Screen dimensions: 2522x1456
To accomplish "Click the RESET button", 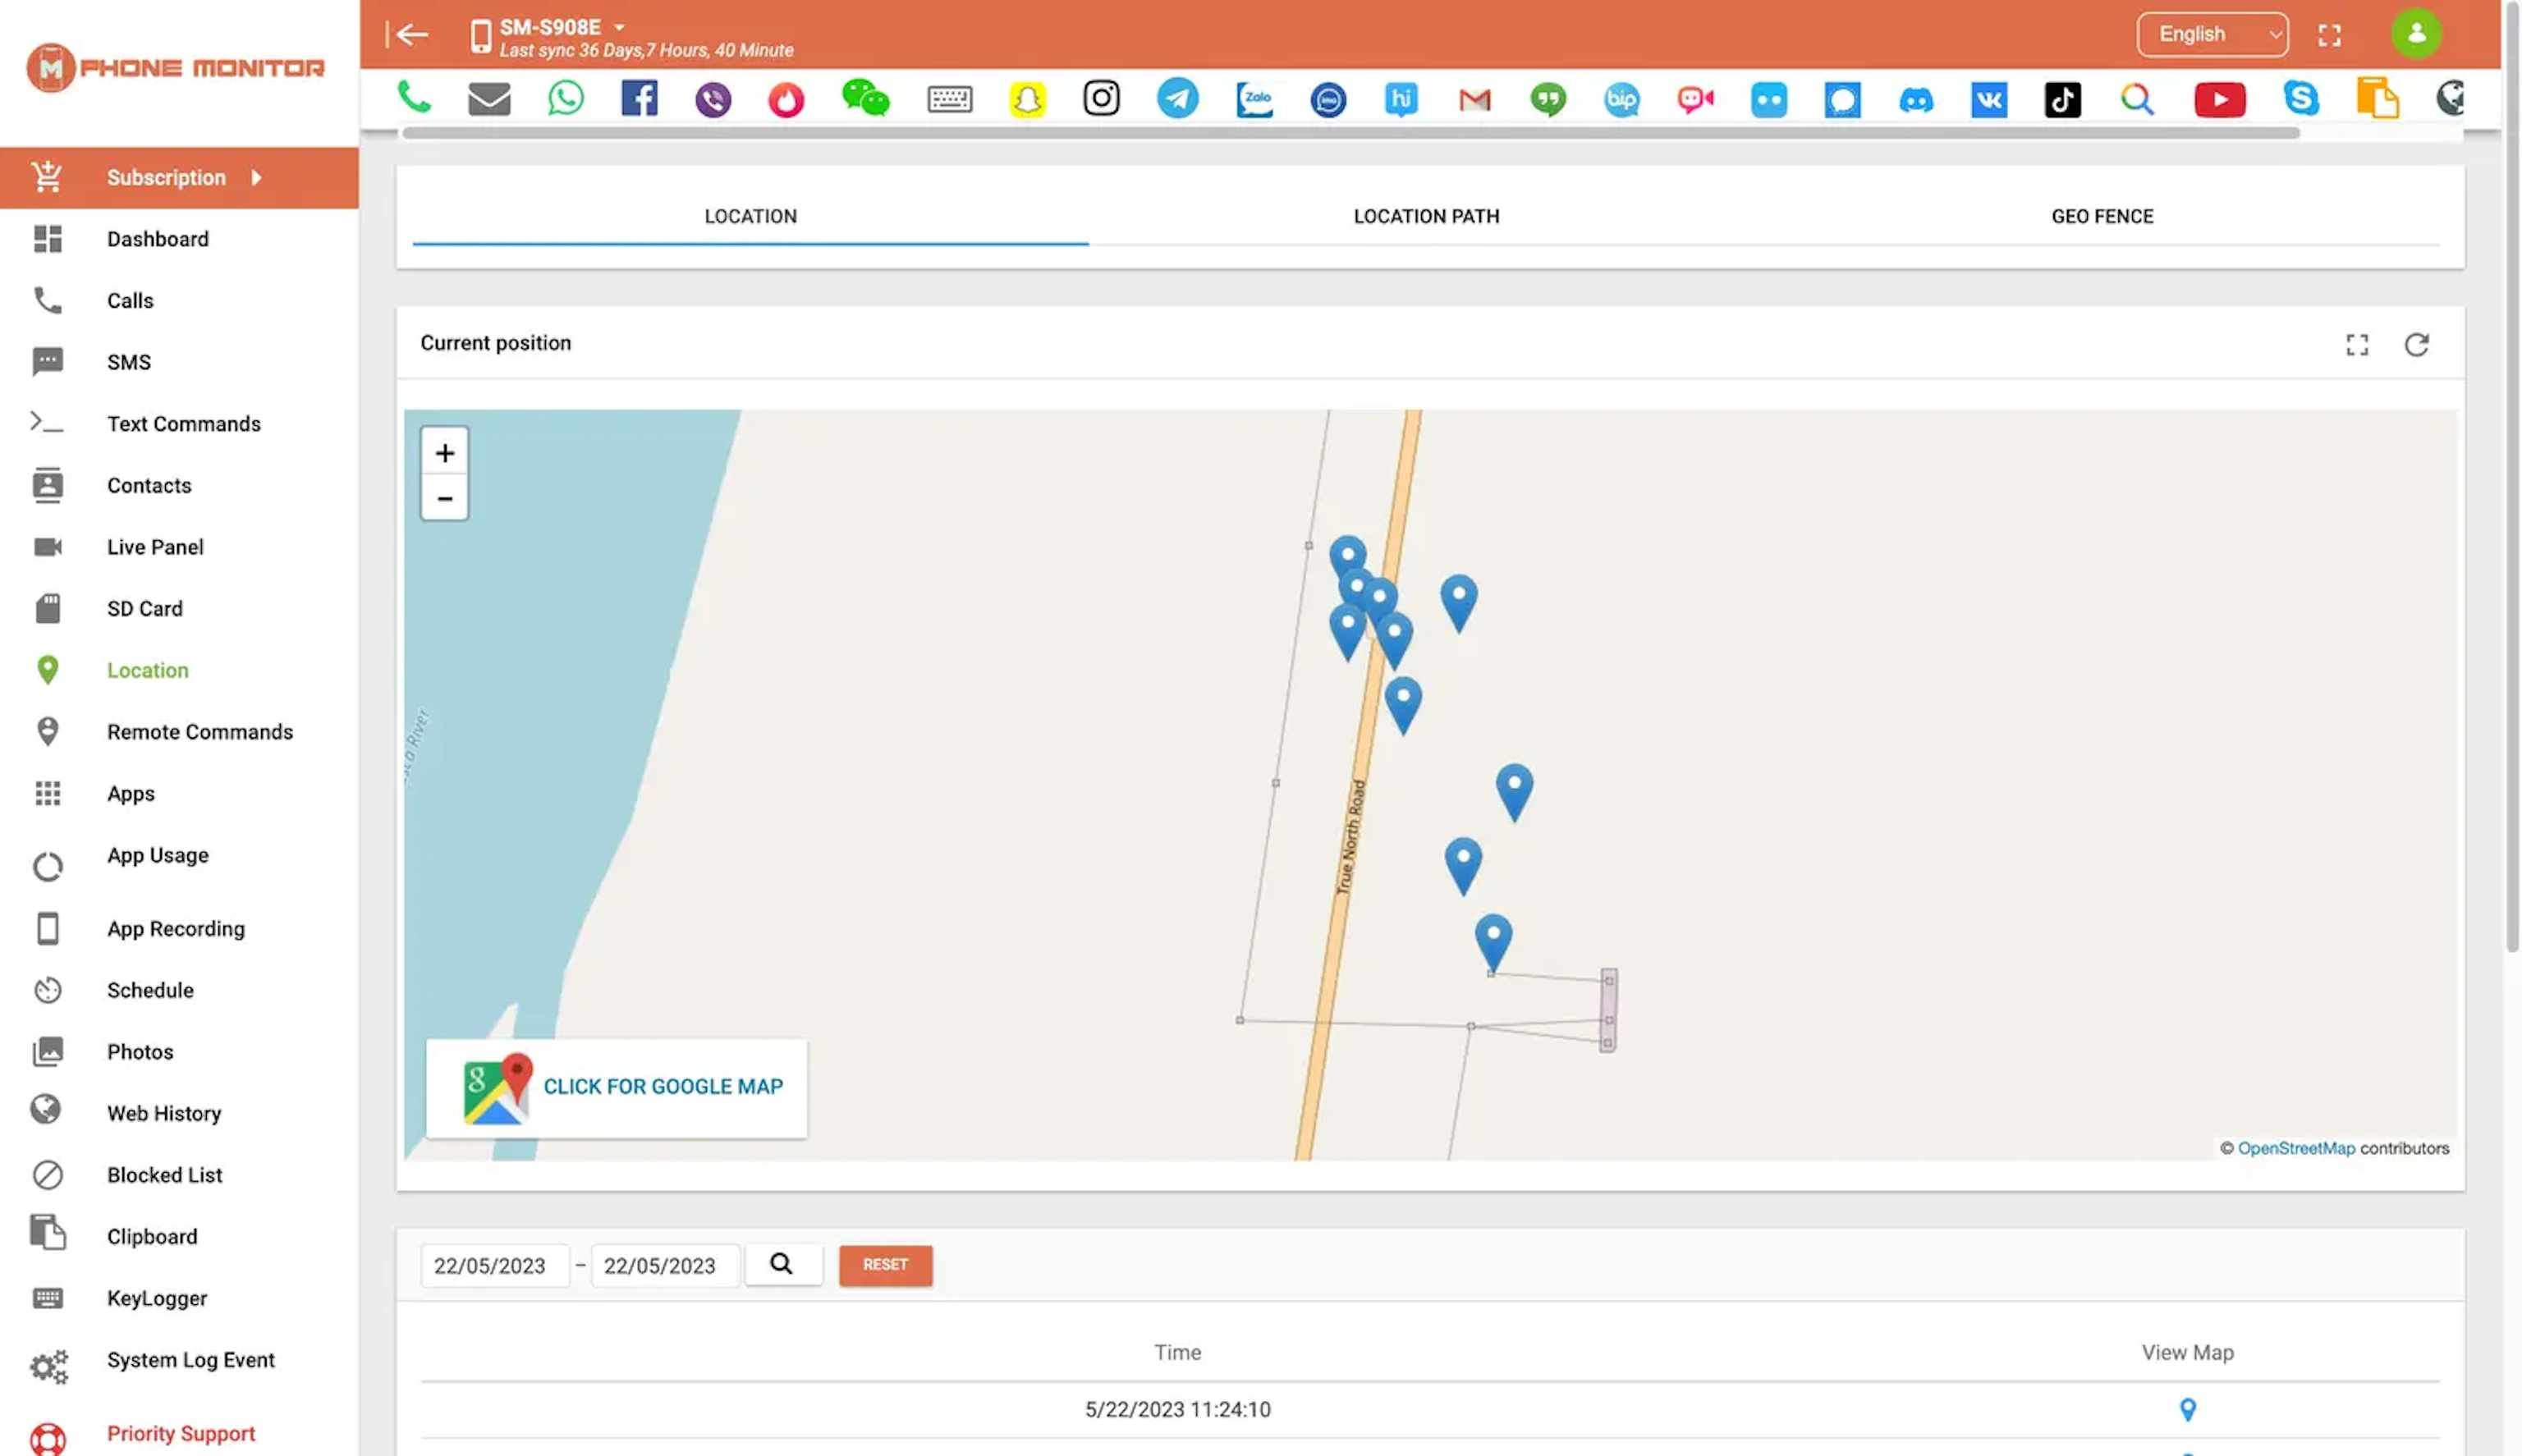I will 884,1266.
